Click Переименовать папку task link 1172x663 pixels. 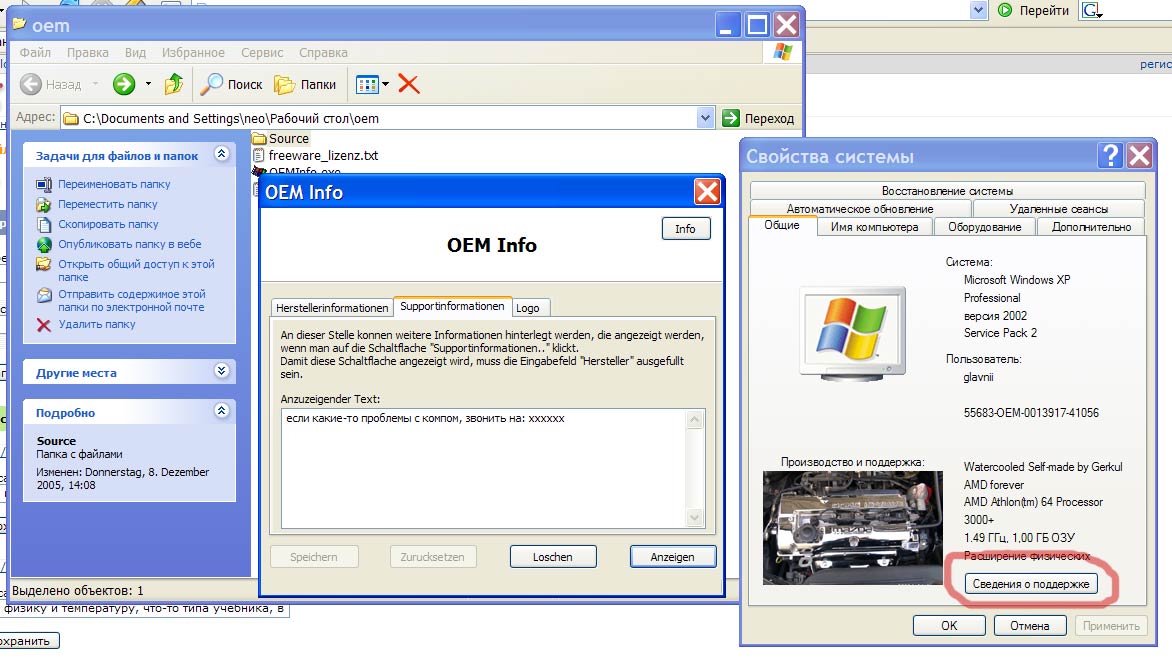pyautogui.click(x=114, y=184)
